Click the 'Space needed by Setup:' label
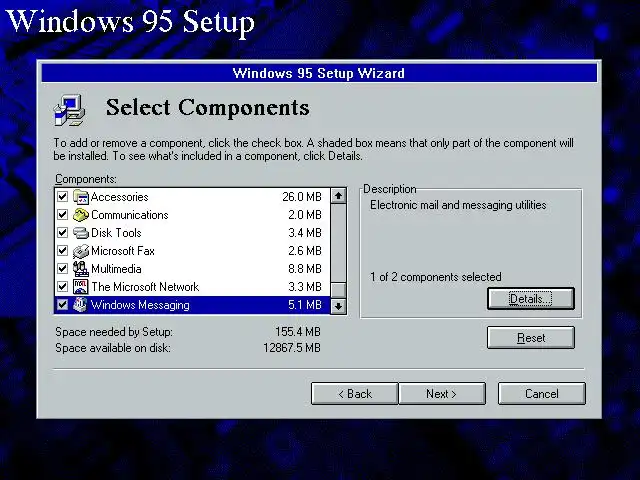The height and width of the screenshot is (480, 640). click(114, 332)
